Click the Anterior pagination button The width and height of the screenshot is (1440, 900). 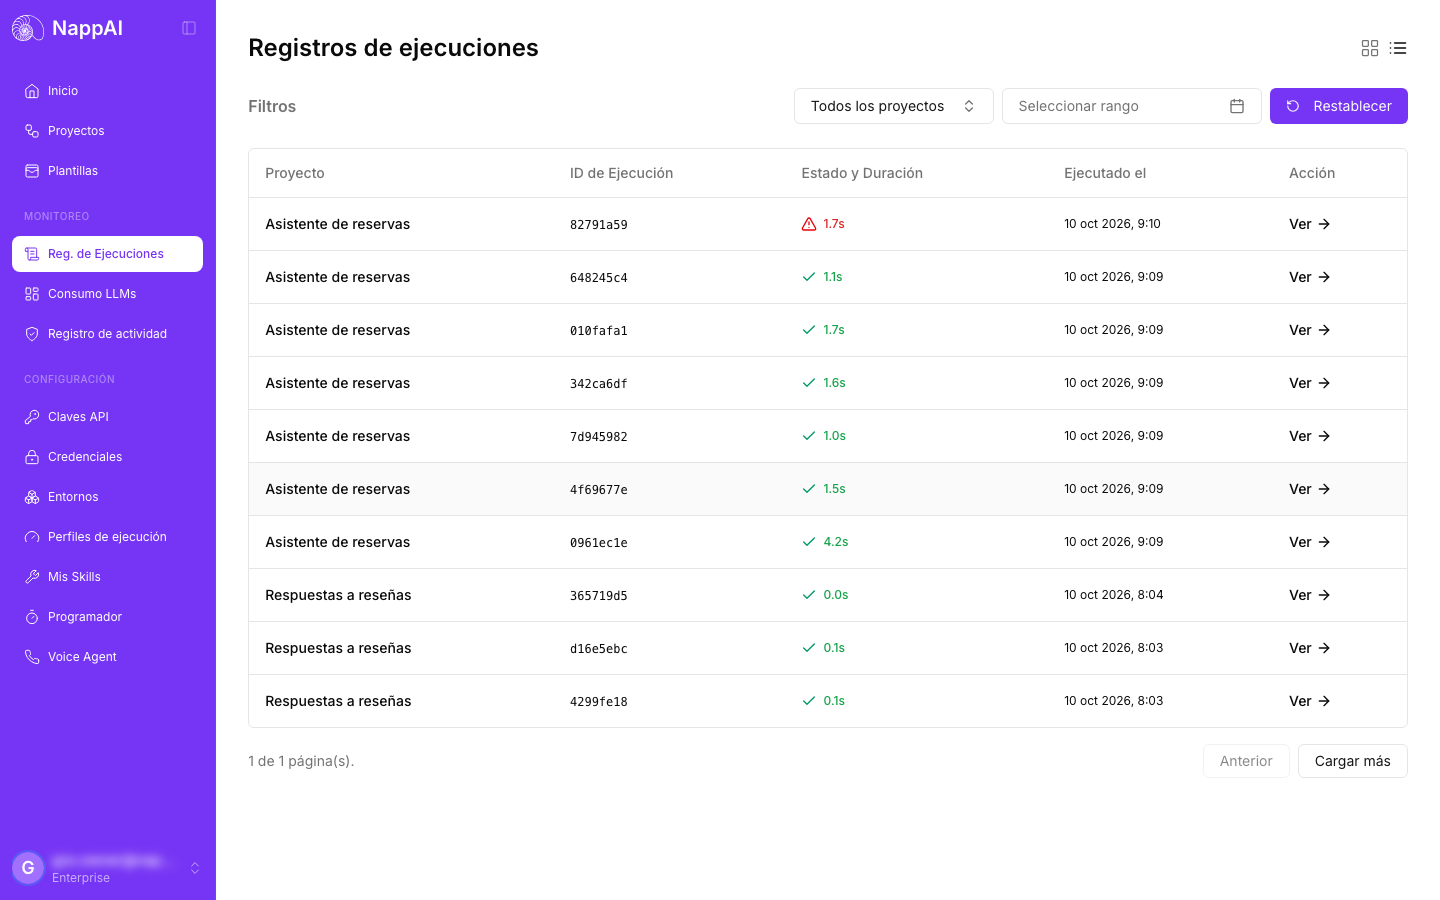[1245, 761]
